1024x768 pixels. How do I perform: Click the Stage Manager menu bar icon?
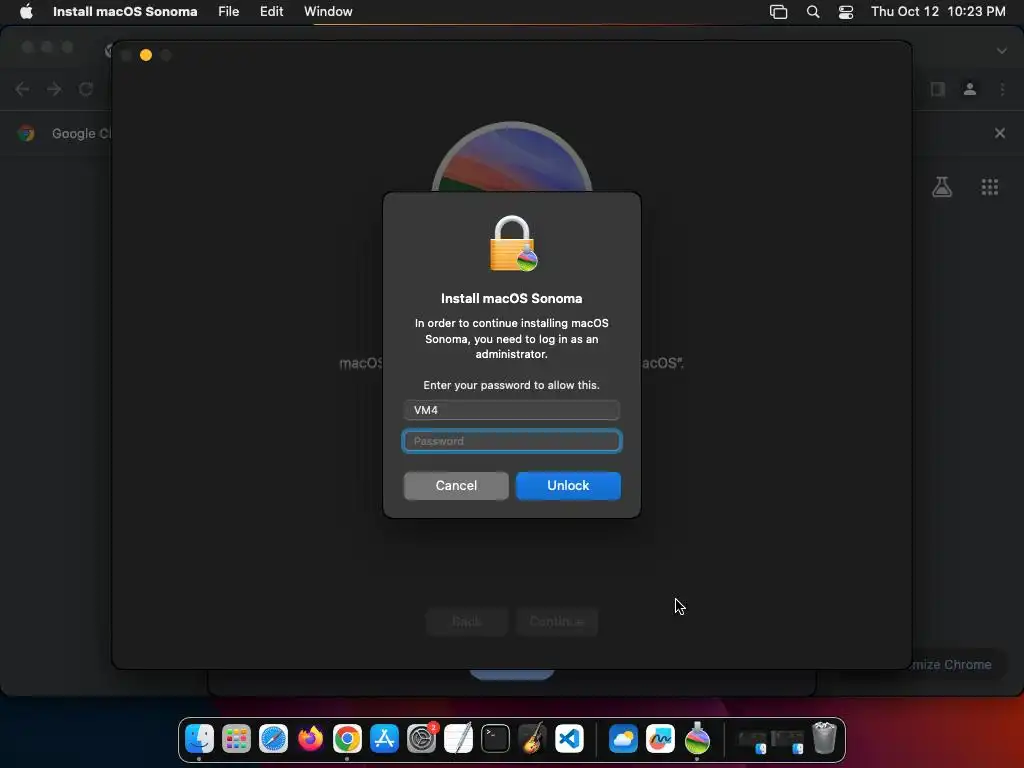click(x=778, y=12)
